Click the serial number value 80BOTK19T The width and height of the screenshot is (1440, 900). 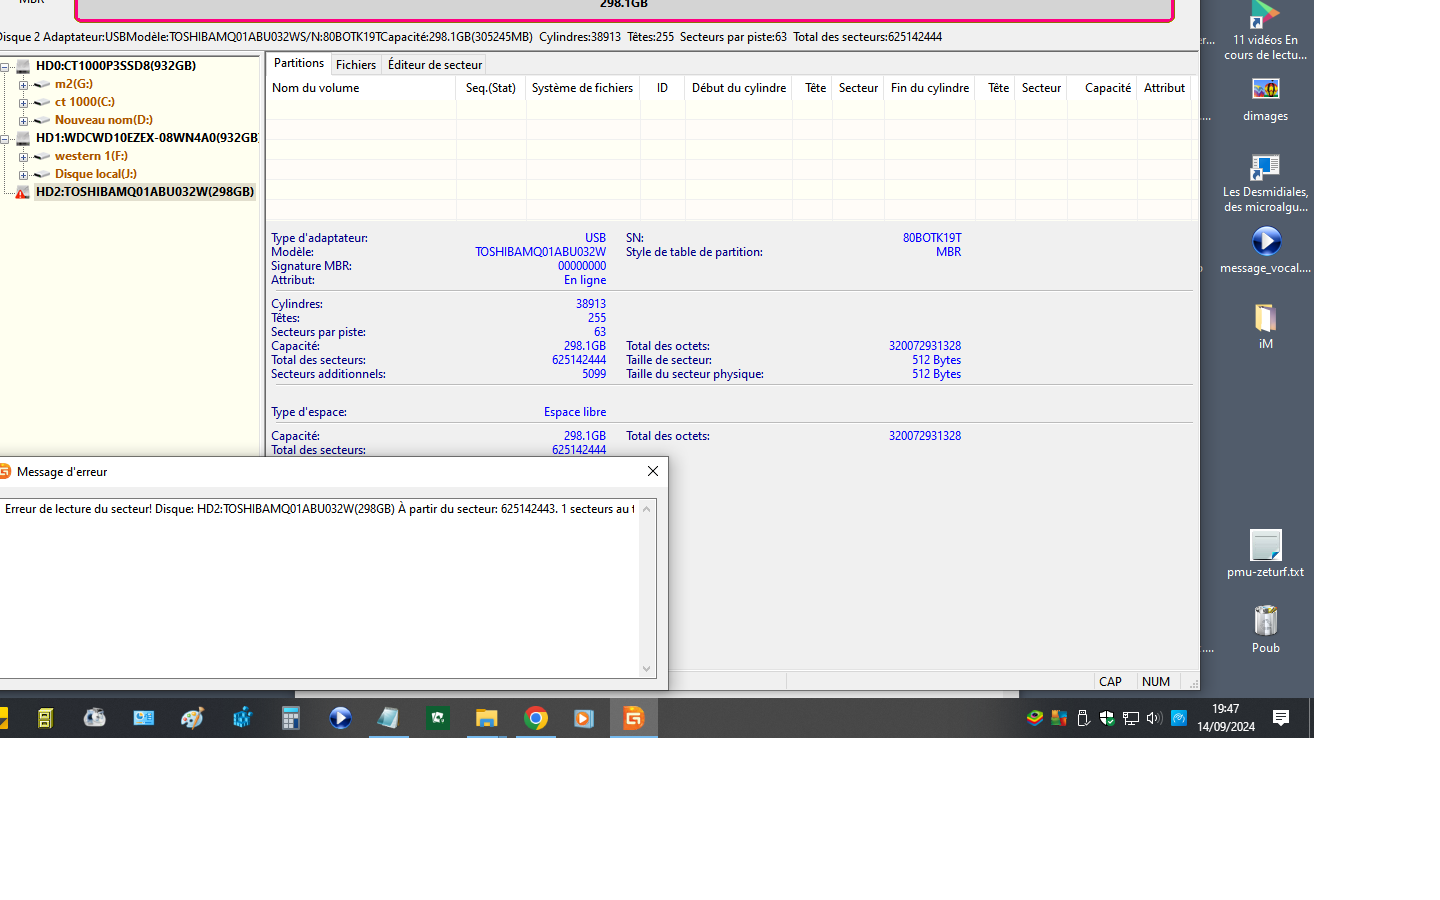(932, 238)
